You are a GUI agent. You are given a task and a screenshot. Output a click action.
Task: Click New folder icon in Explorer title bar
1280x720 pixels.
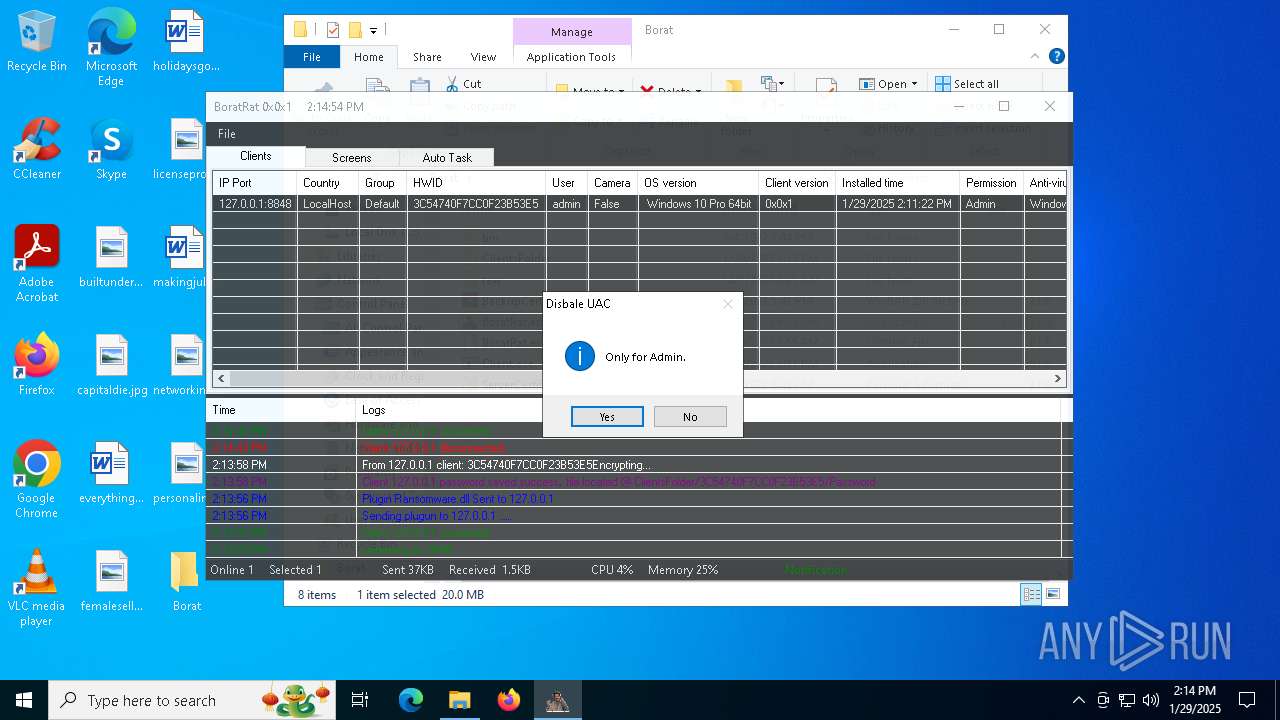pos(355,30)
